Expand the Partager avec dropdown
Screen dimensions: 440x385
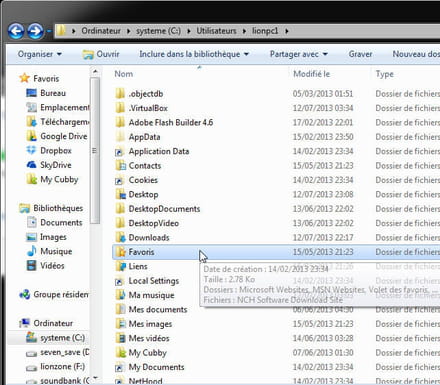tap(299, 54)
